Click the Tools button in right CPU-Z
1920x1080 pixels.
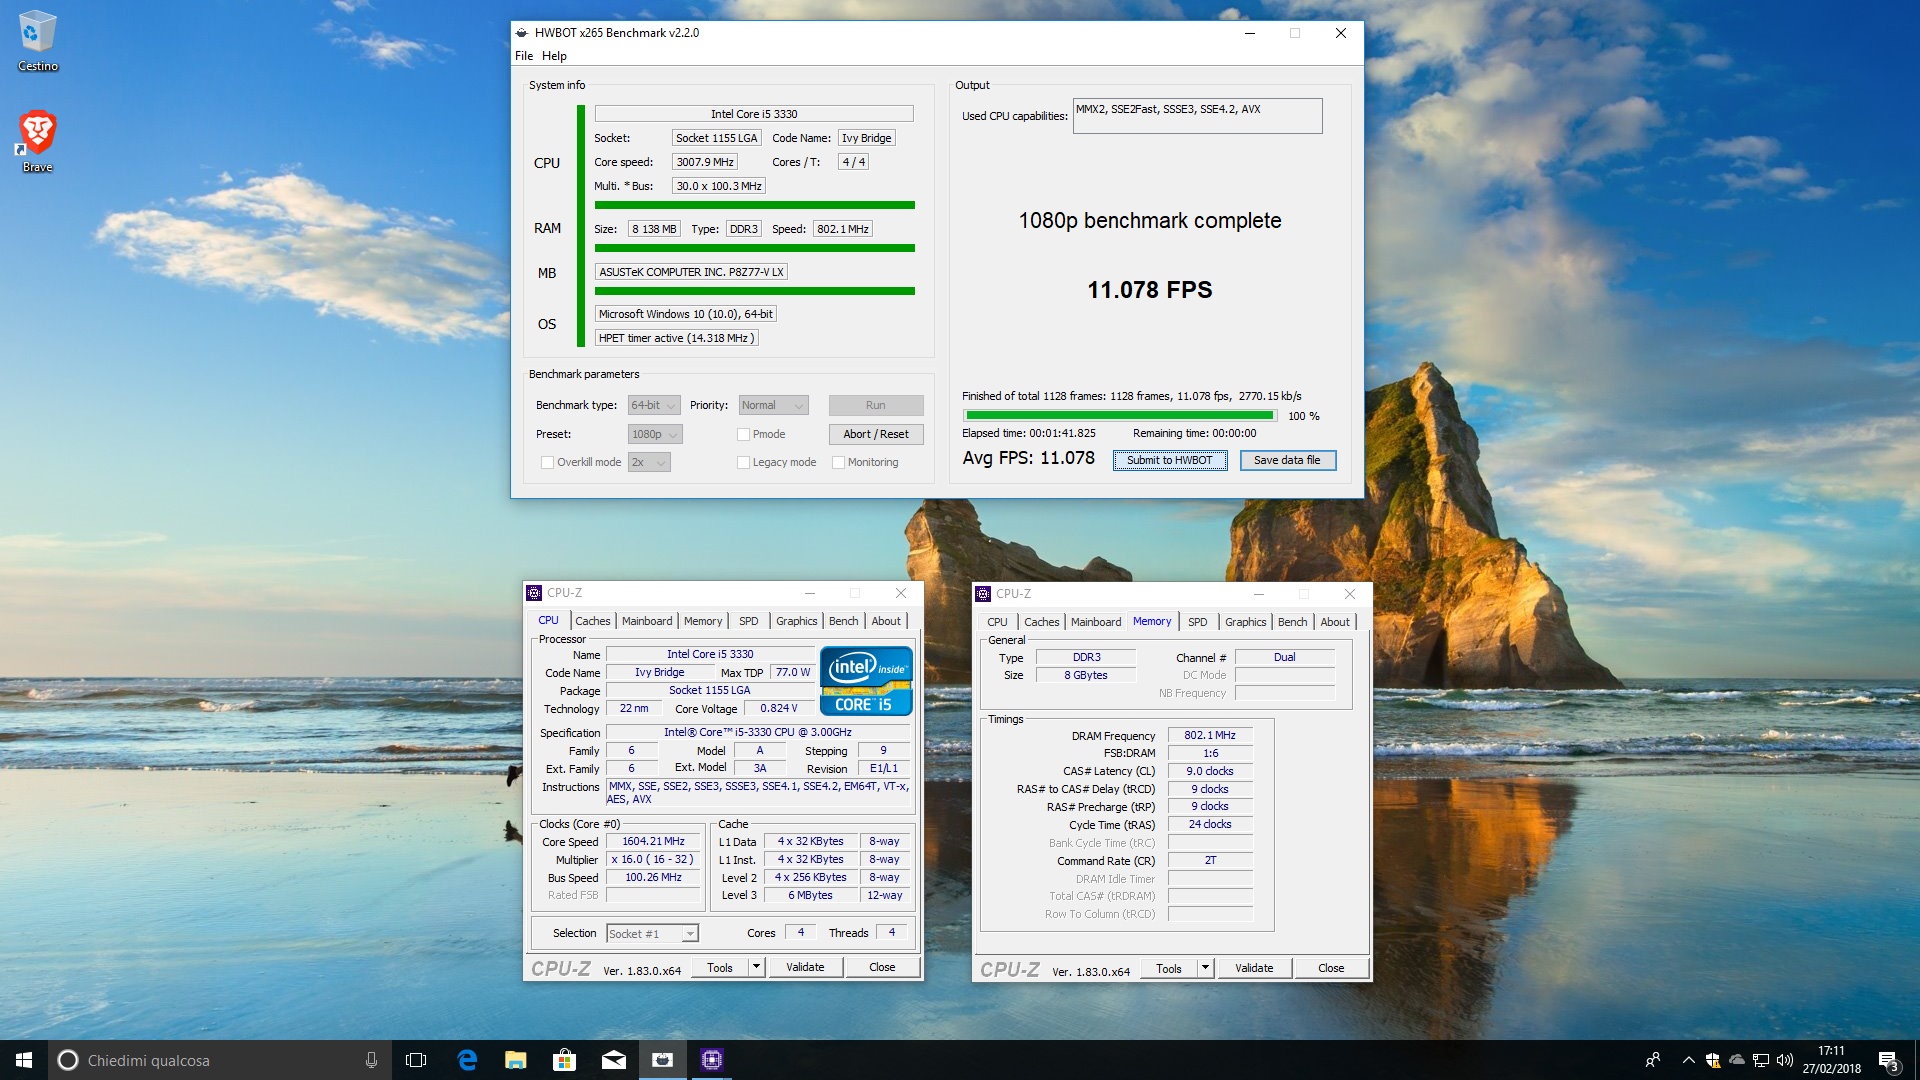click(1169, 968)
